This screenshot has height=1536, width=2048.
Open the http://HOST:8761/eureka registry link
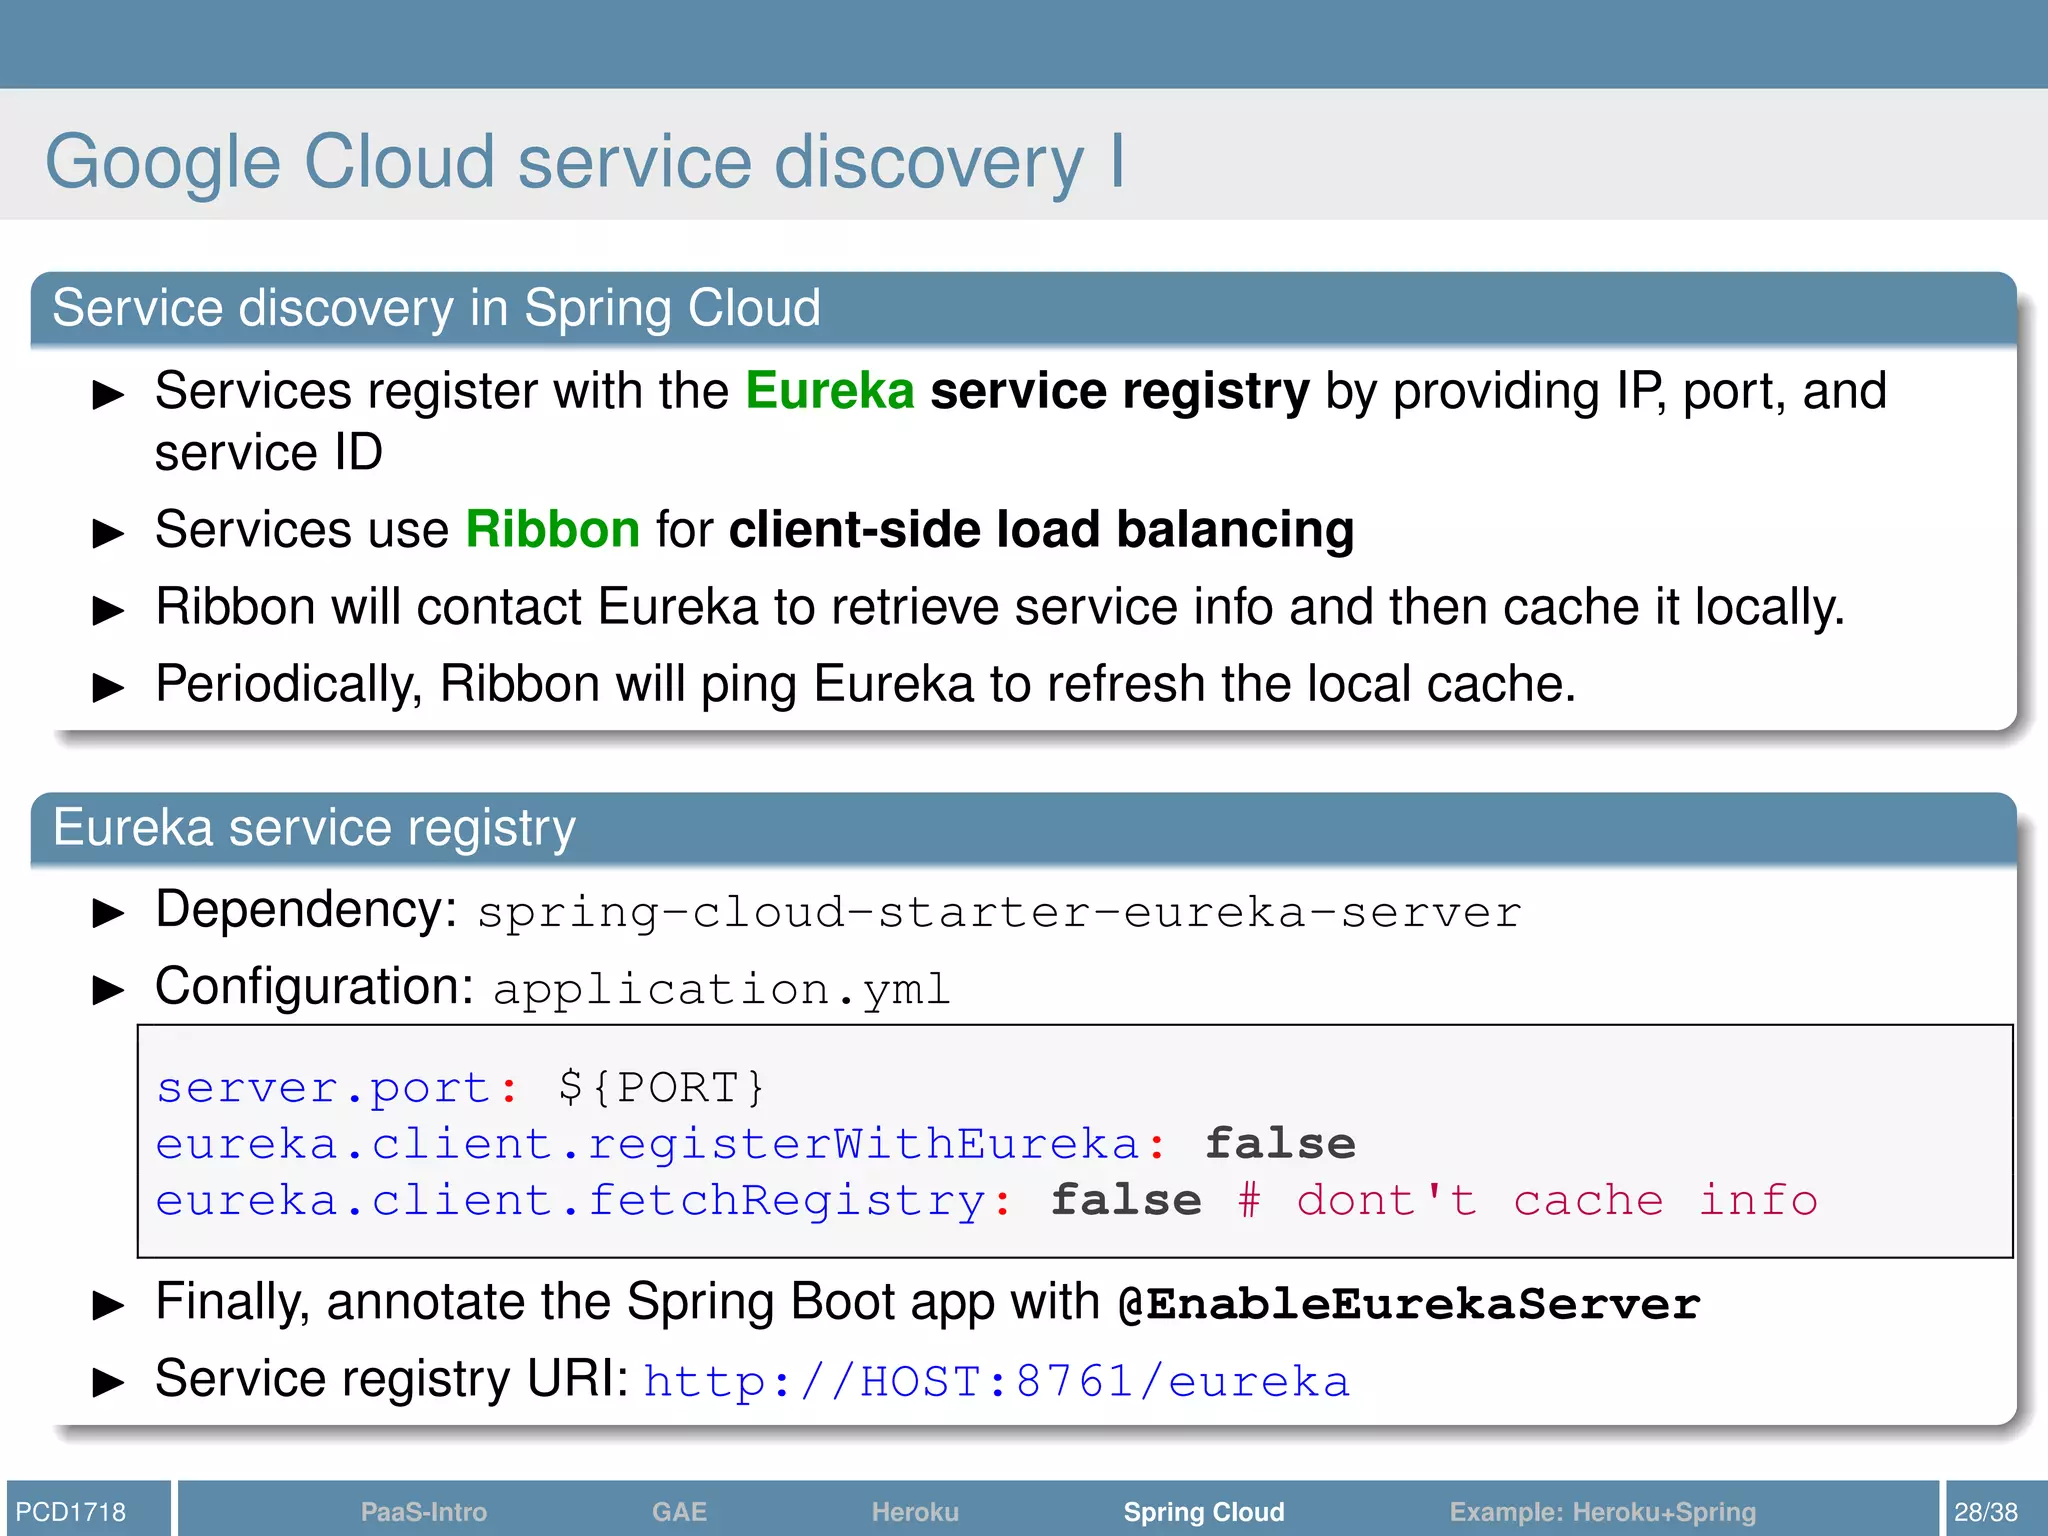pos(996,1381)
